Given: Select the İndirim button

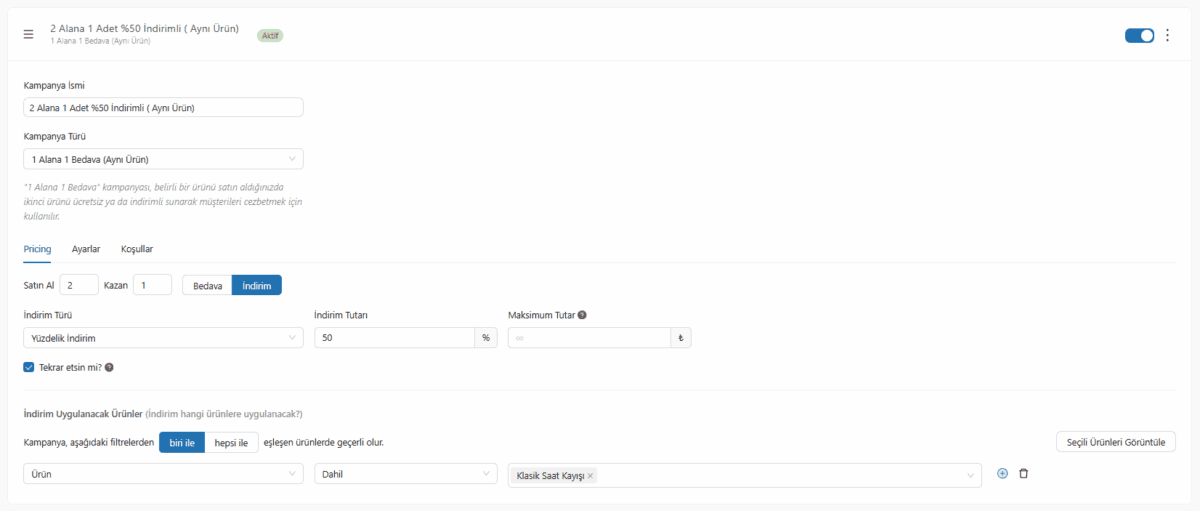Looking at the screenshot, I should (x=257, y=286).
